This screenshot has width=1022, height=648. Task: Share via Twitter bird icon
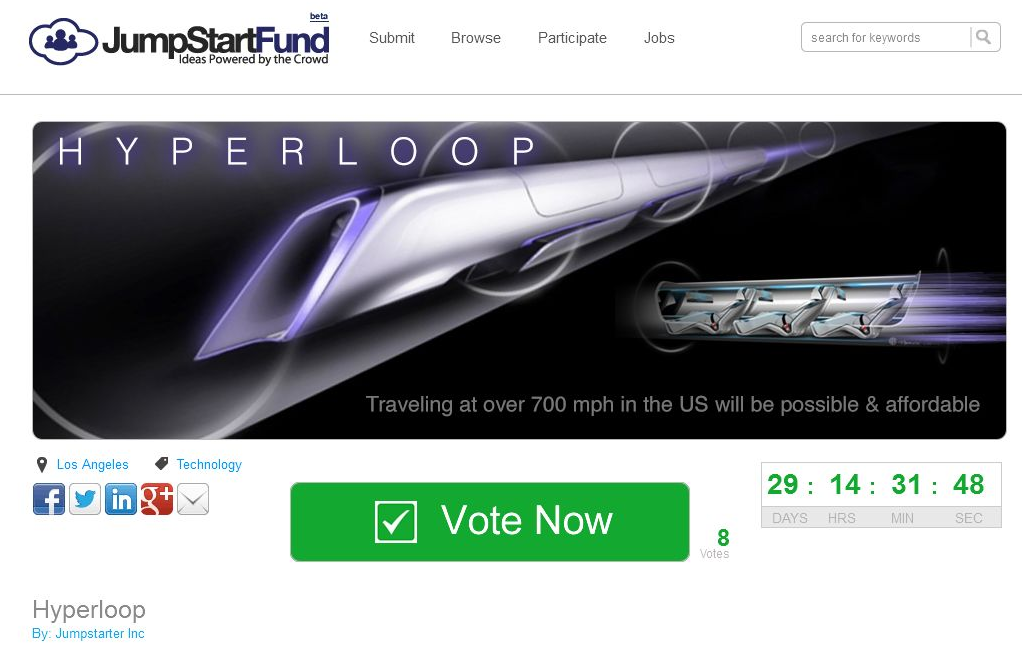pyautogui.click(x=85, y=499)
